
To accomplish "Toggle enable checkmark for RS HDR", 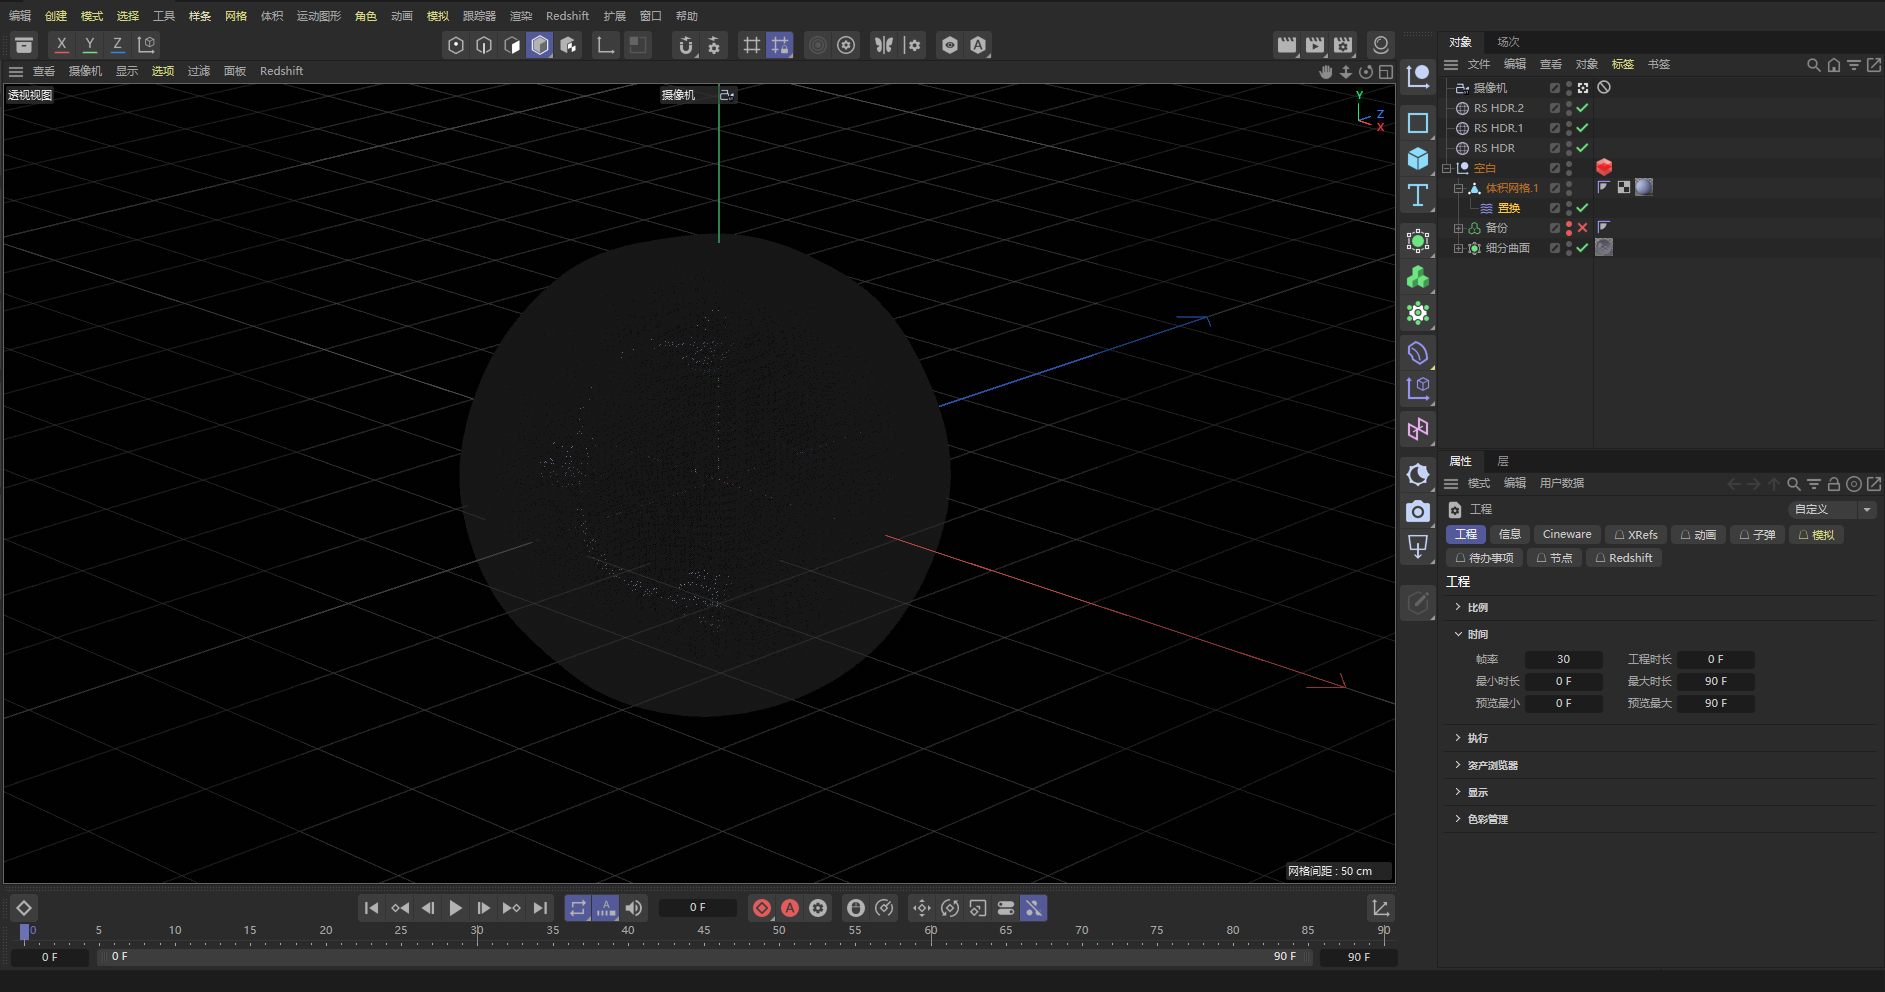I will point(1583,148).
